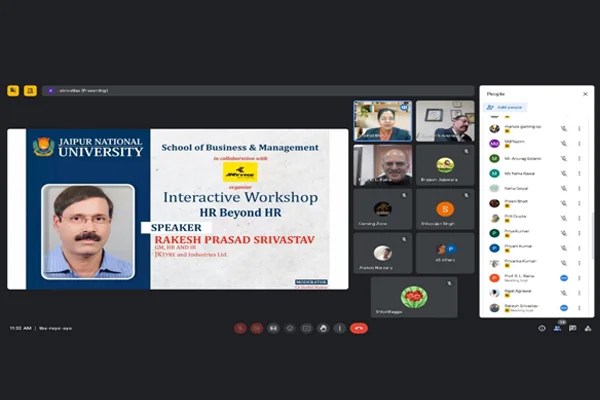Viewport: 600px width, 400px height.
Task: Select the video tile of man in office
Action: 445,121
